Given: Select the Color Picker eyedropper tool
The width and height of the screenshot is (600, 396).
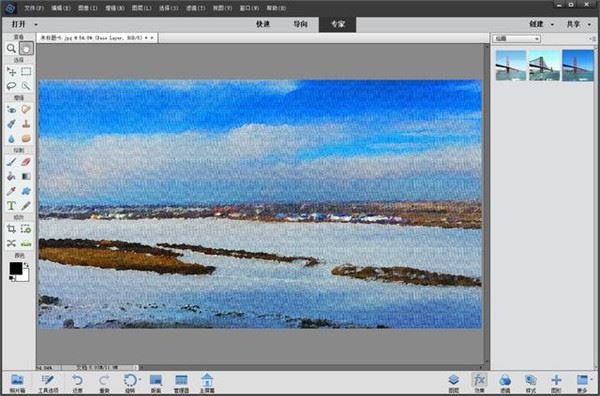Looking at the screenshot, I should pyautogui.click(x=11, y=191).
